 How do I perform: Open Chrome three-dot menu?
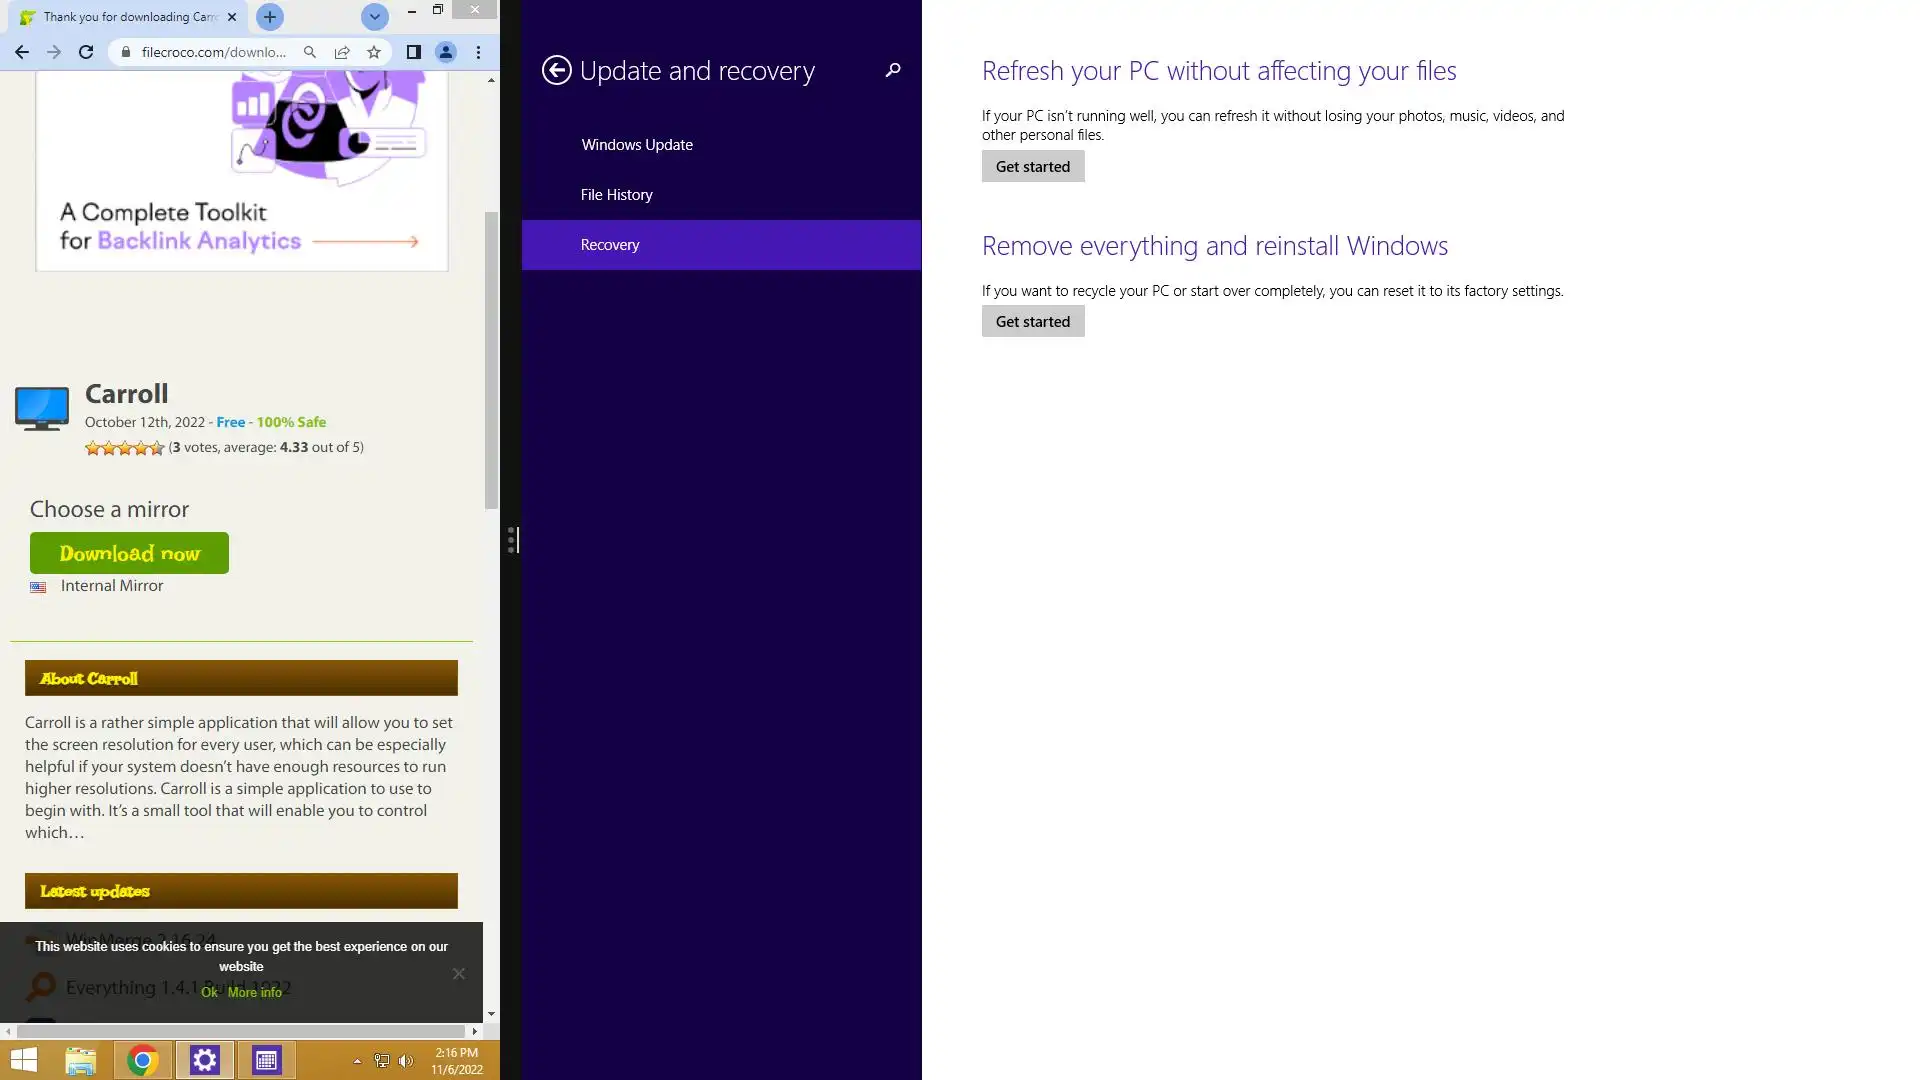tap(478, 52)
